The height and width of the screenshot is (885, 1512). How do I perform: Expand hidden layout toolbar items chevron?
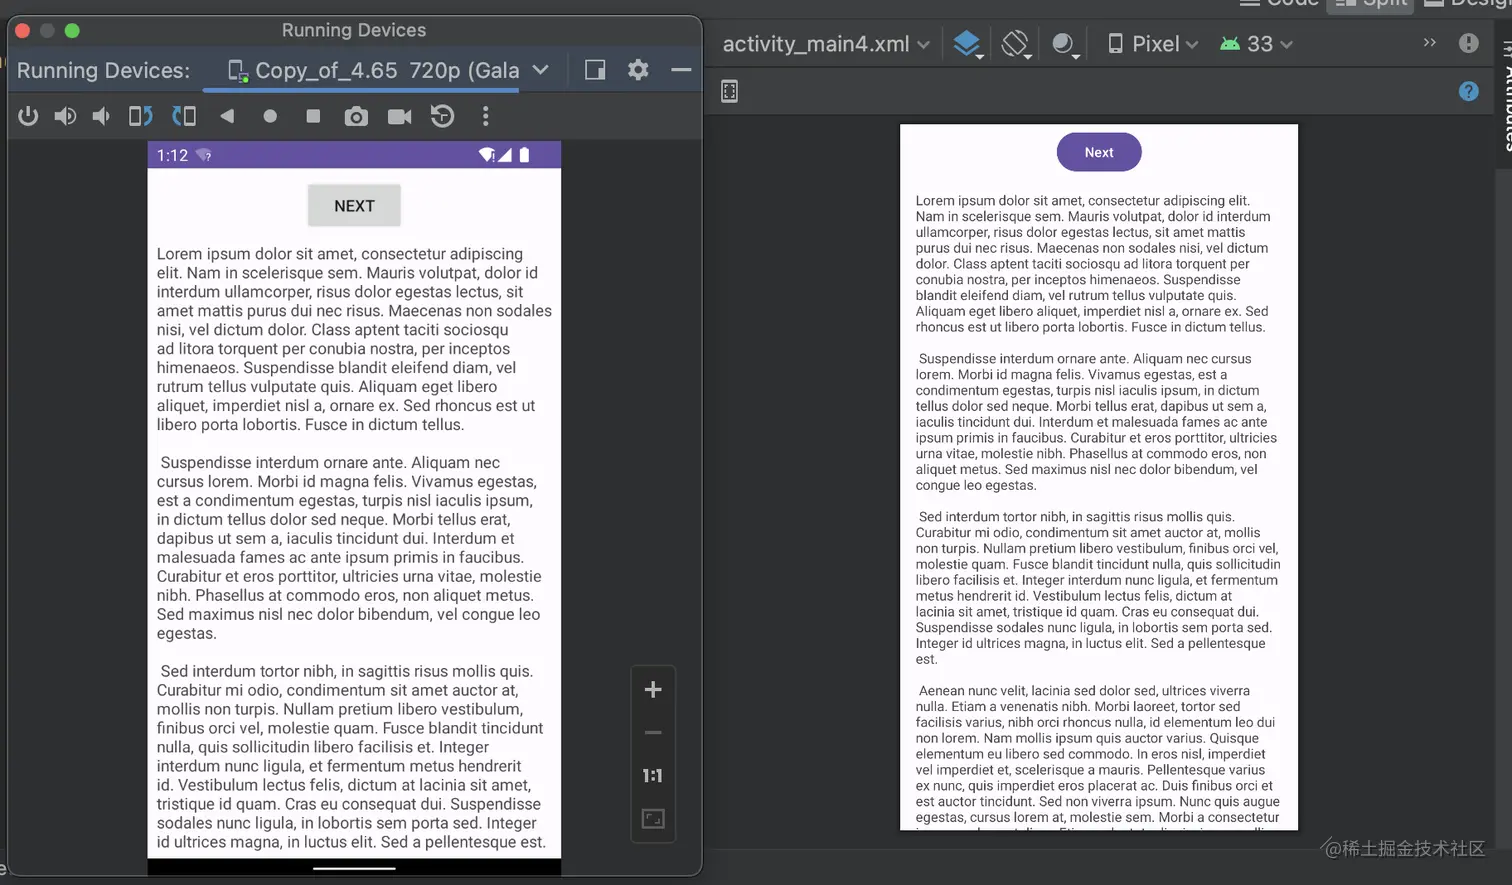(1429, 43)
